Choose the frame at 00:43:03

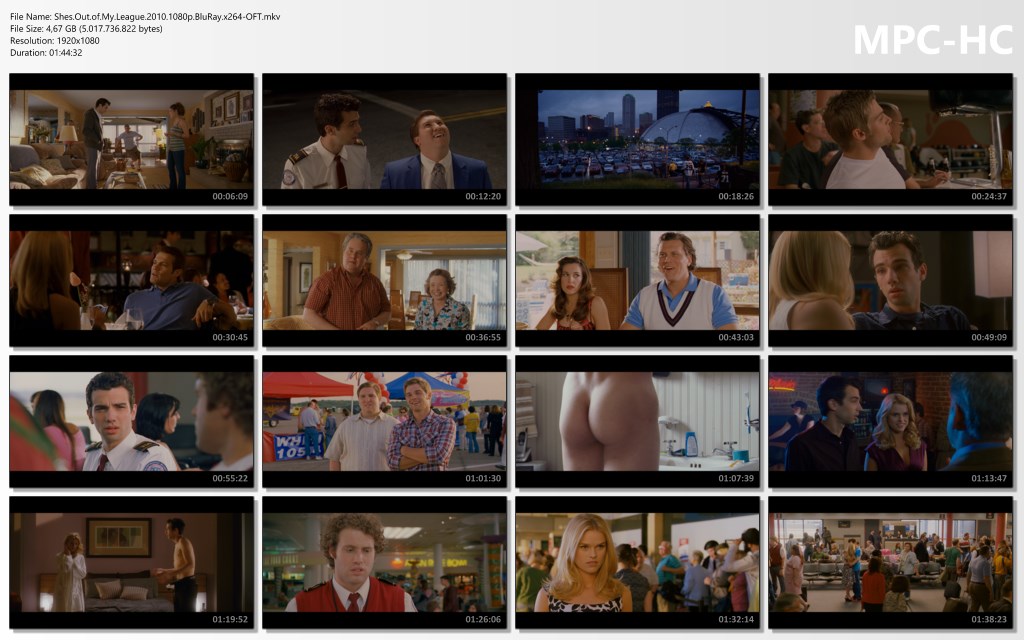pyautogui.click(x=637, y=280)
